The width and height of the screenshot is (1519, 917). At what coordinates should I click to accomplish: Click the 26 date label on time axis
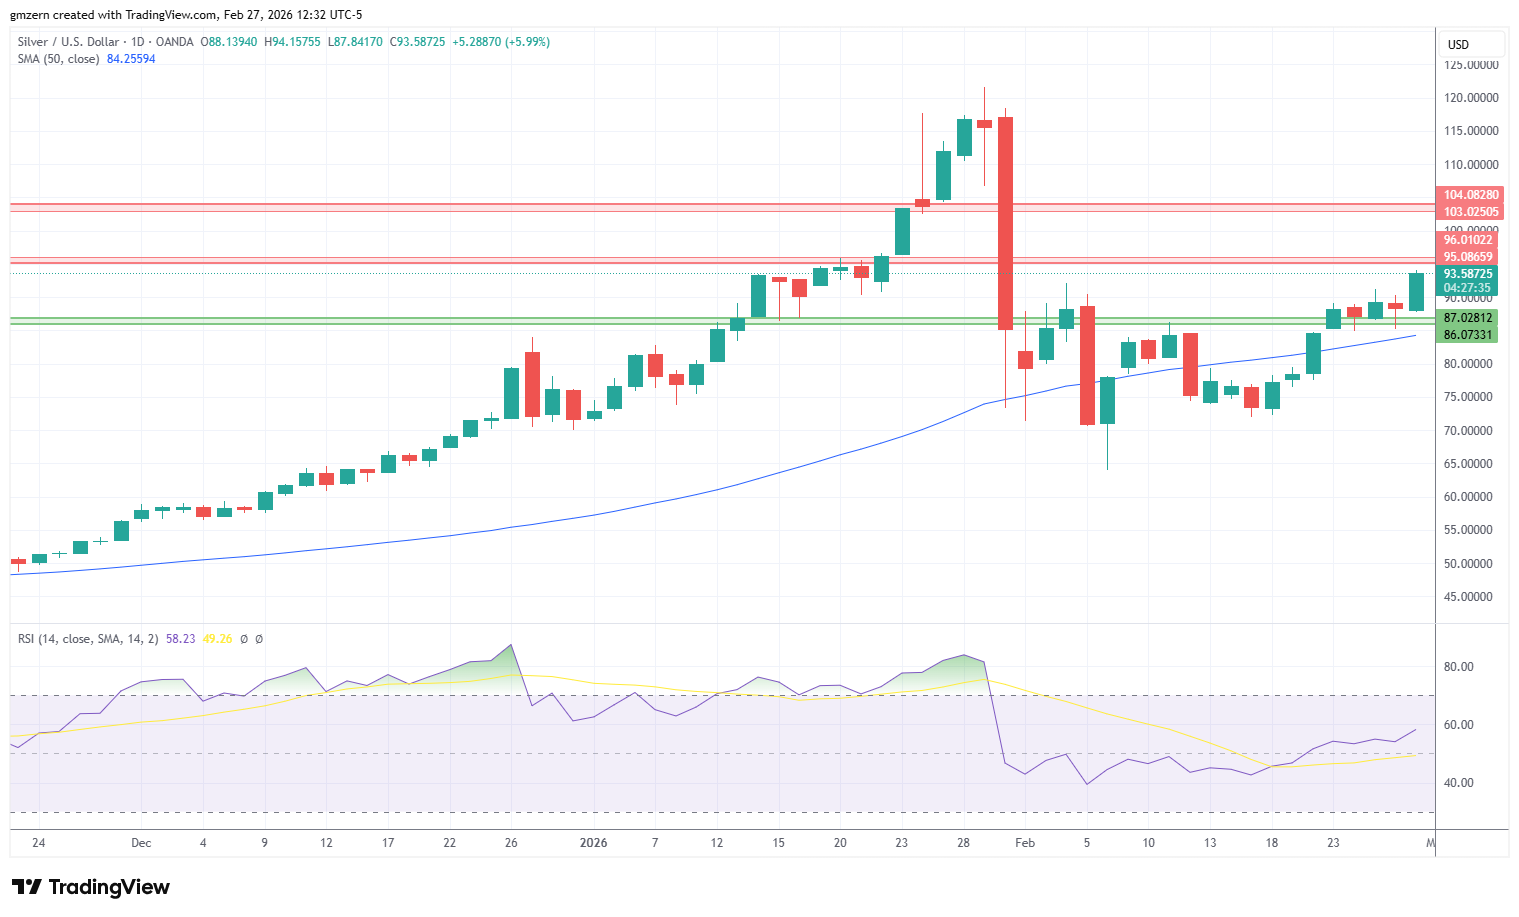[511, 843]
